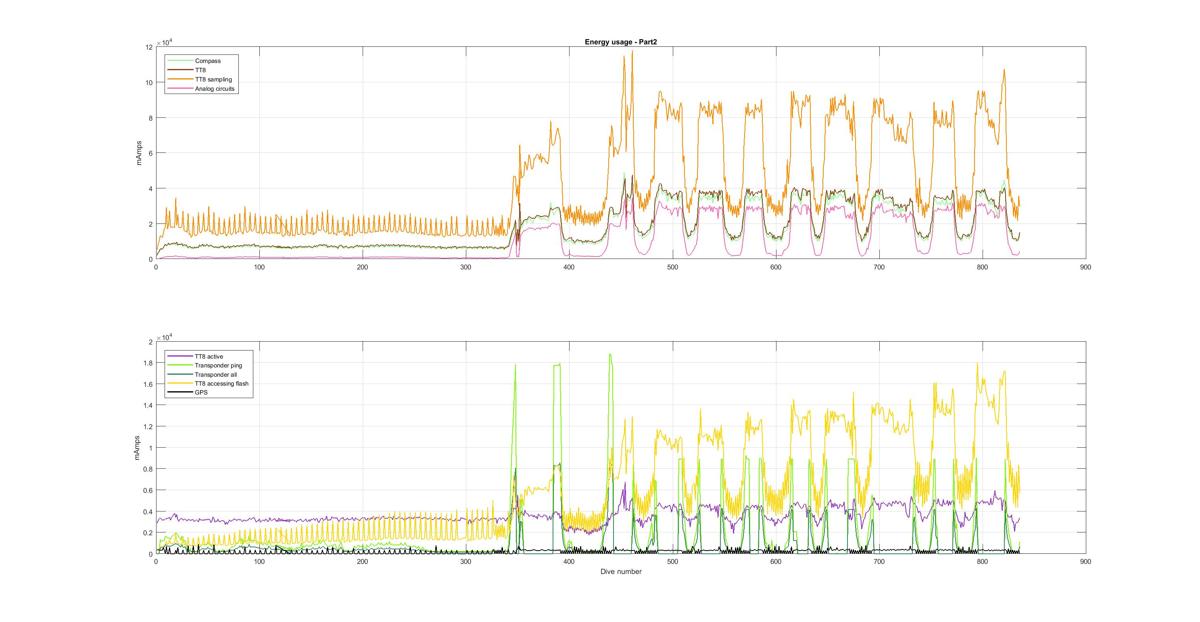Image resolution: width=1200 pixels, height=622 pixels.
Task: Click the 'Energy usage - Part2' chart title
Action: 620,42
